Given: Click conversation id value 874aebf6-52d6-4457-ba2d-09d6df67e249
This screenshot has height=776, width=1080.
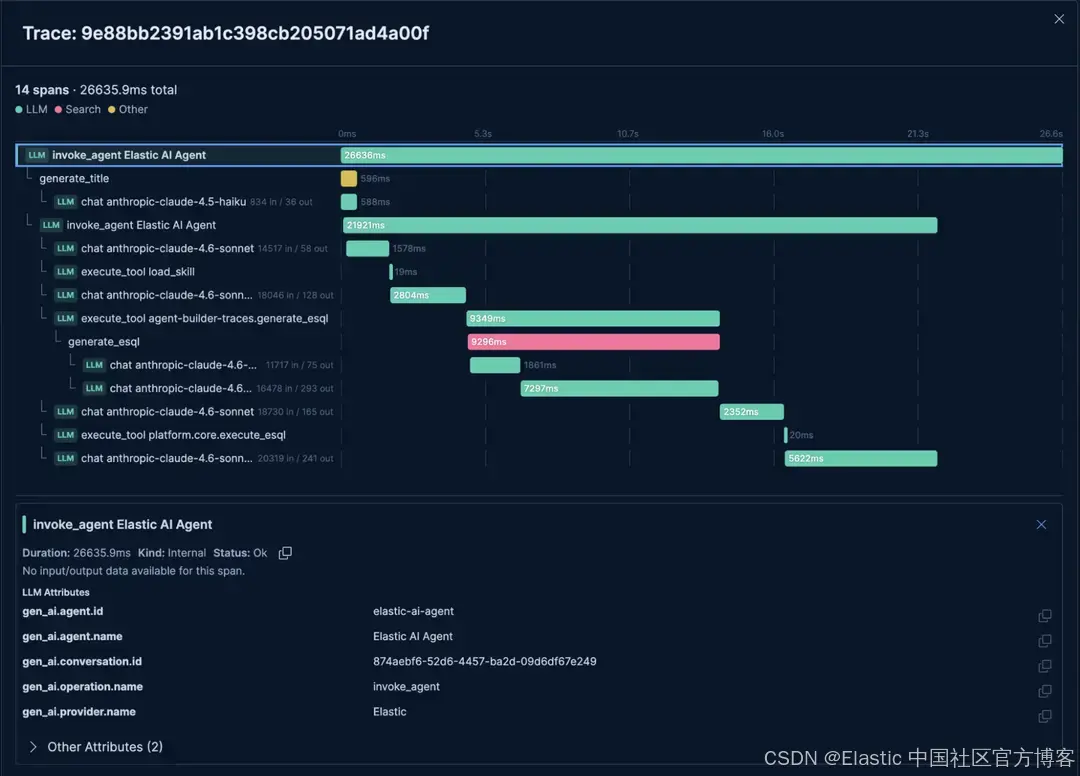Looking at the screenshot, I should pos(484,662).
